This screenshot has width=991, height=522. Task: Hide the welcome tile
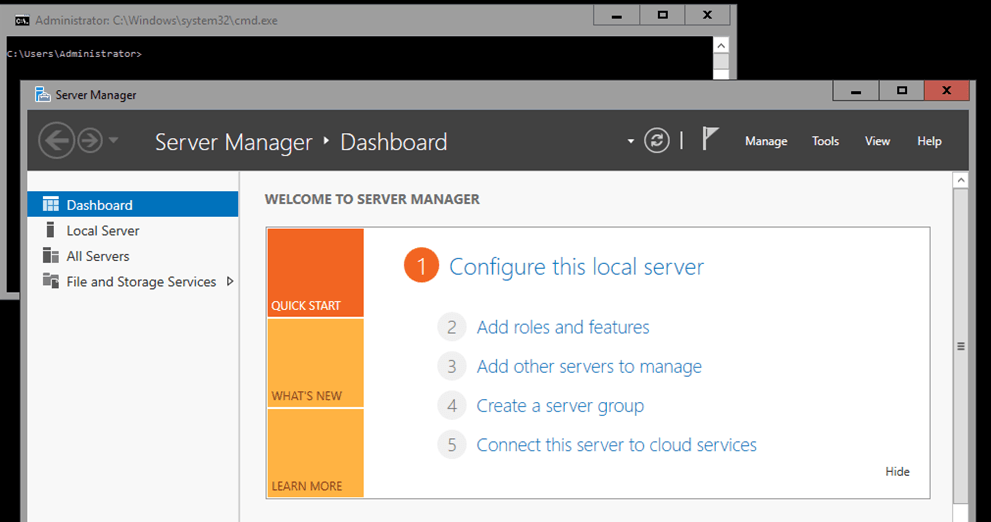click(x=897, y=472)
